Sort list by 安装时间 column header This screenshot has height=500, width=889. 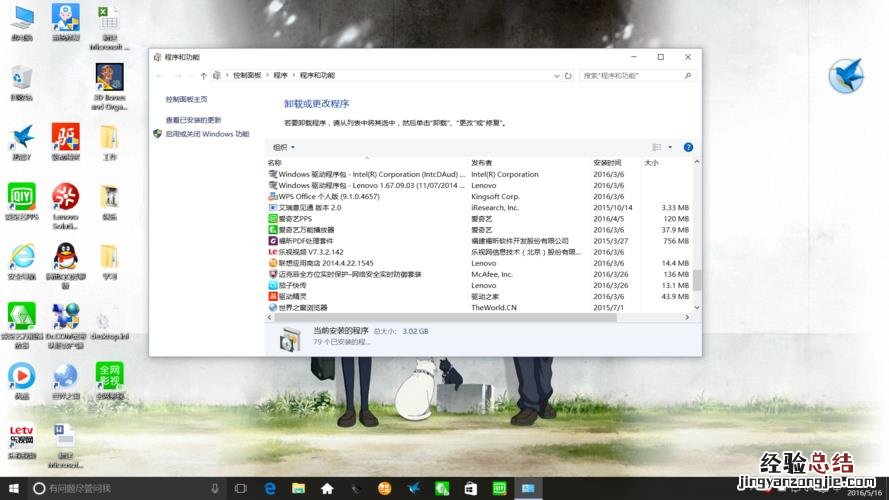pyautogui.click(x=608, y=162)
